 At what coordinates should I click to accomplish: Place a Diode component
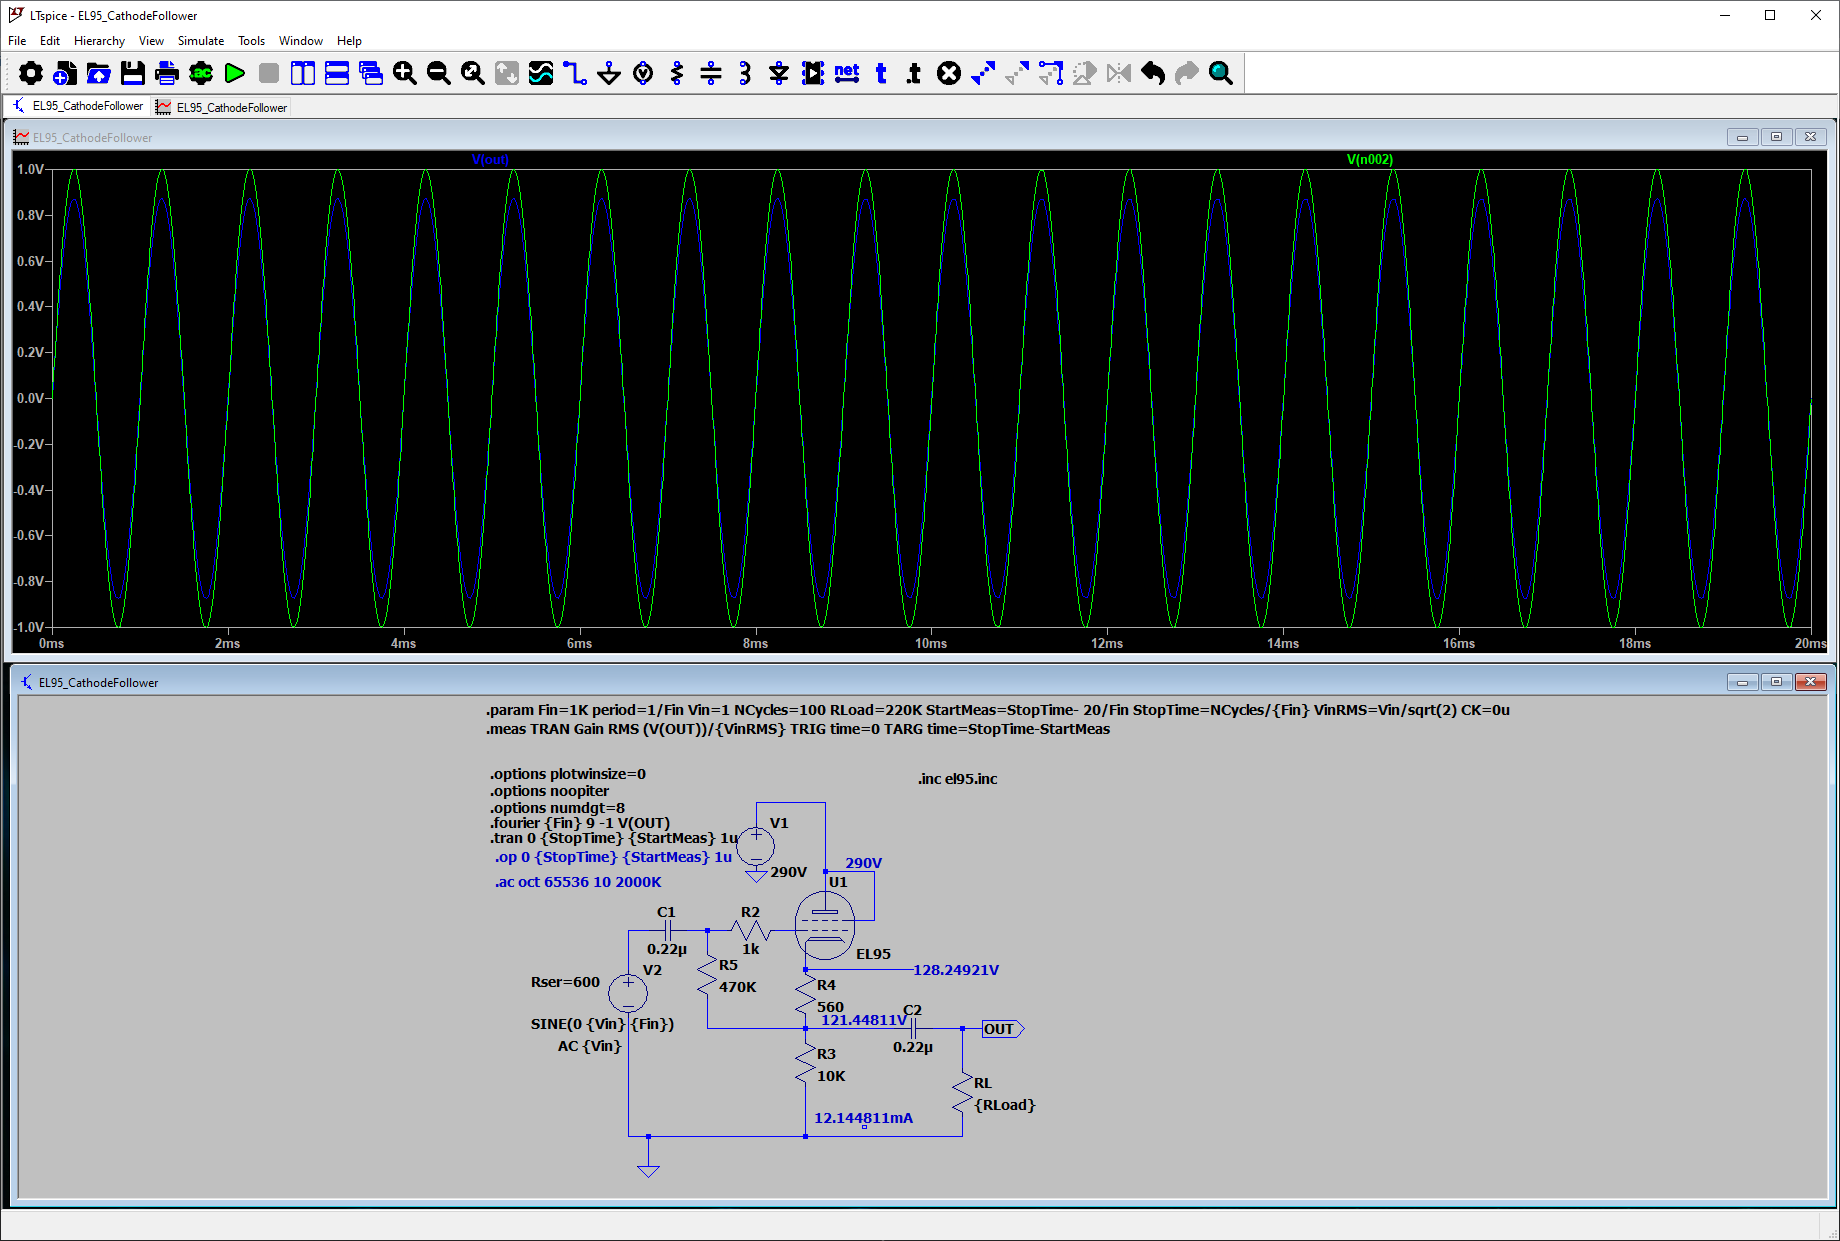779,73
